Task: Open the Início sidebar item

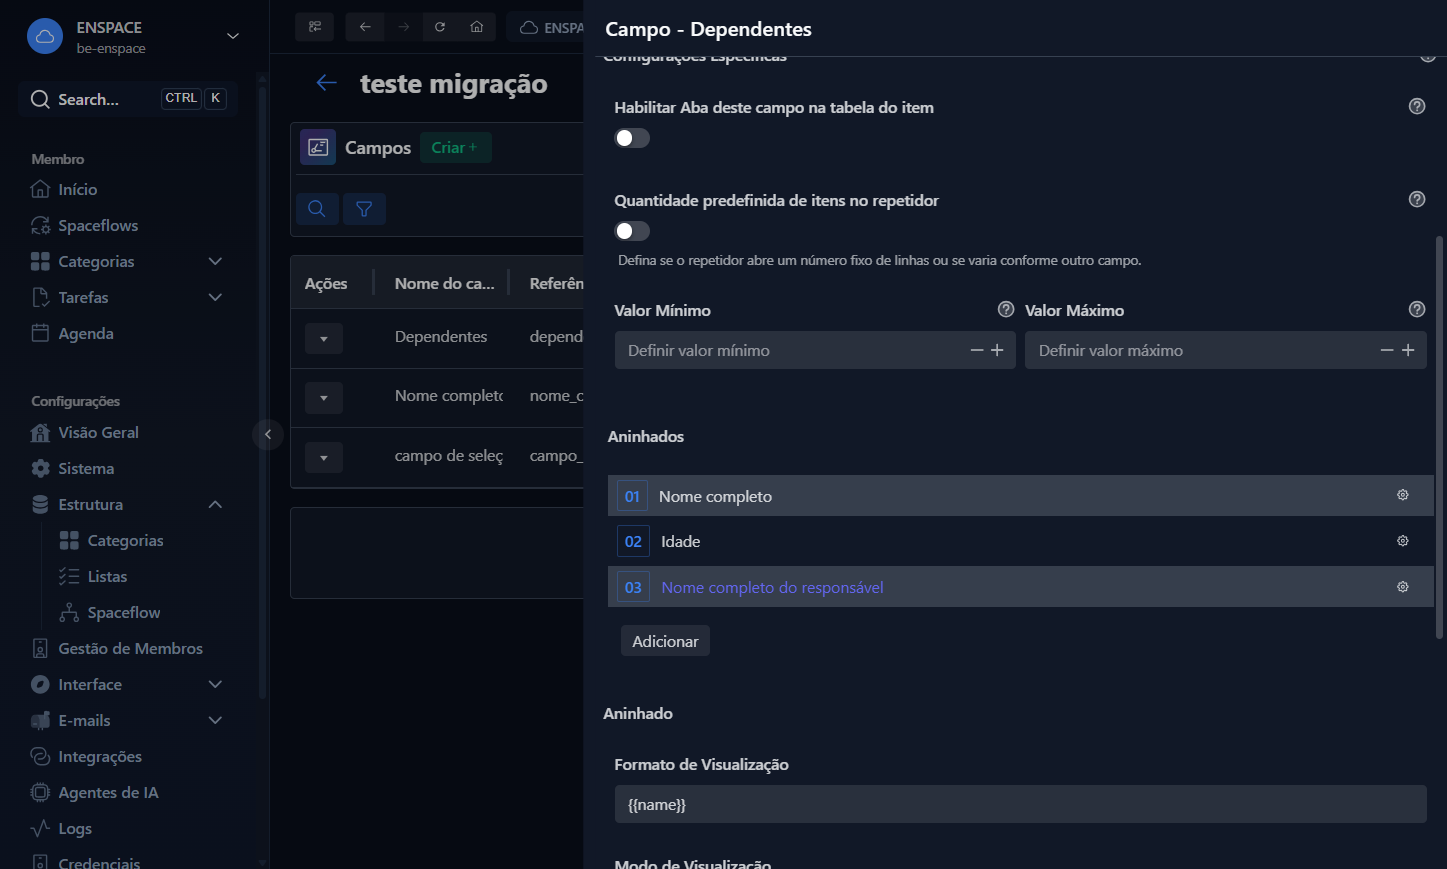Action: click(x=64, y=189)
